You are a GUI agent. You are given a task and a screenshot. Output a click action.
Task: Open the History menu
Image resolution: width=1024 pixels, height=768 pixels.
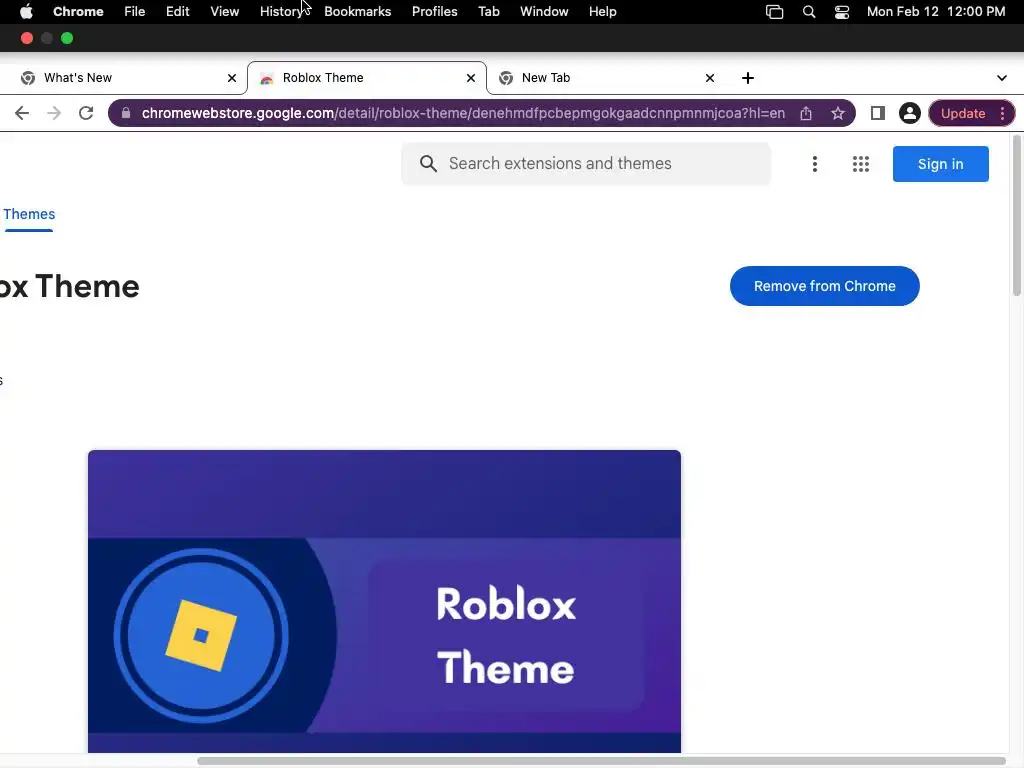tap(281, 12)
